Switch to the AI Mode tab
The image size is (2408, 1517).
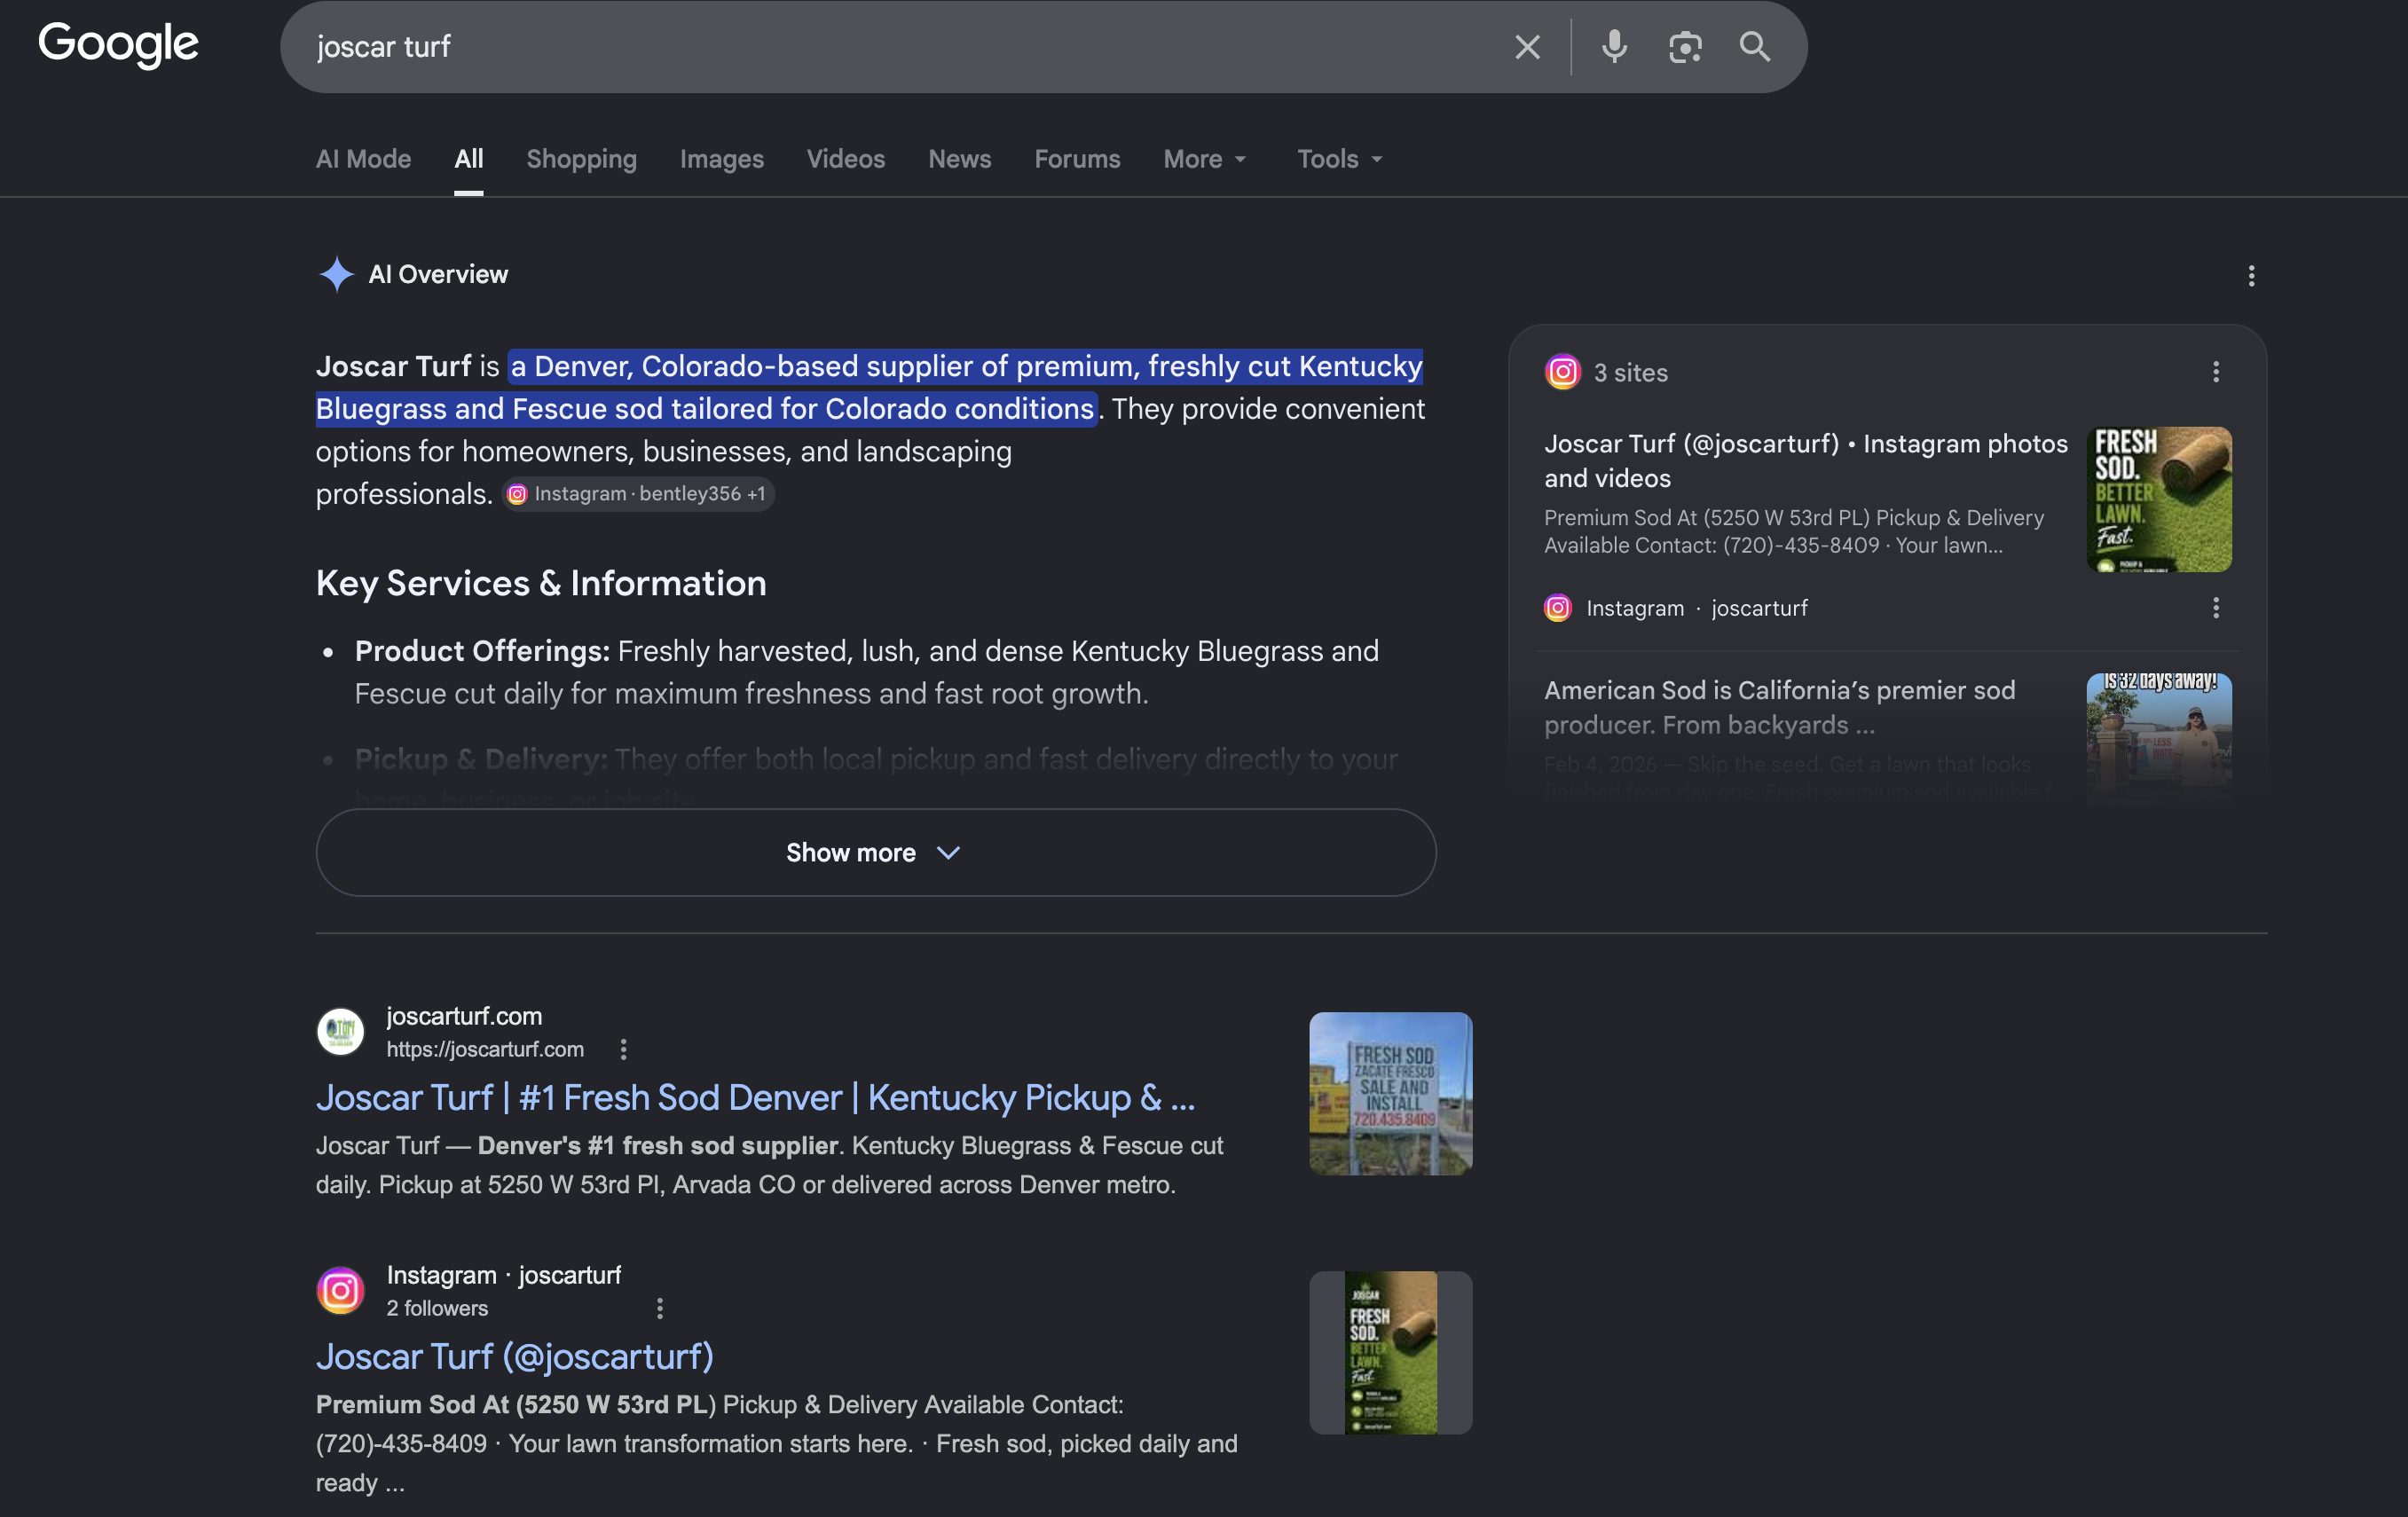(x=364, y=159)
